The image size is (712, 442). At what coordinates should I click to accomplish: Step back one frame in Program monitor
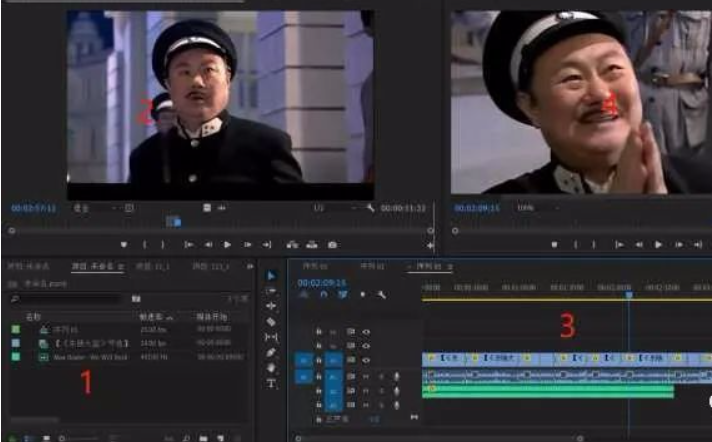tap(638, 245)
